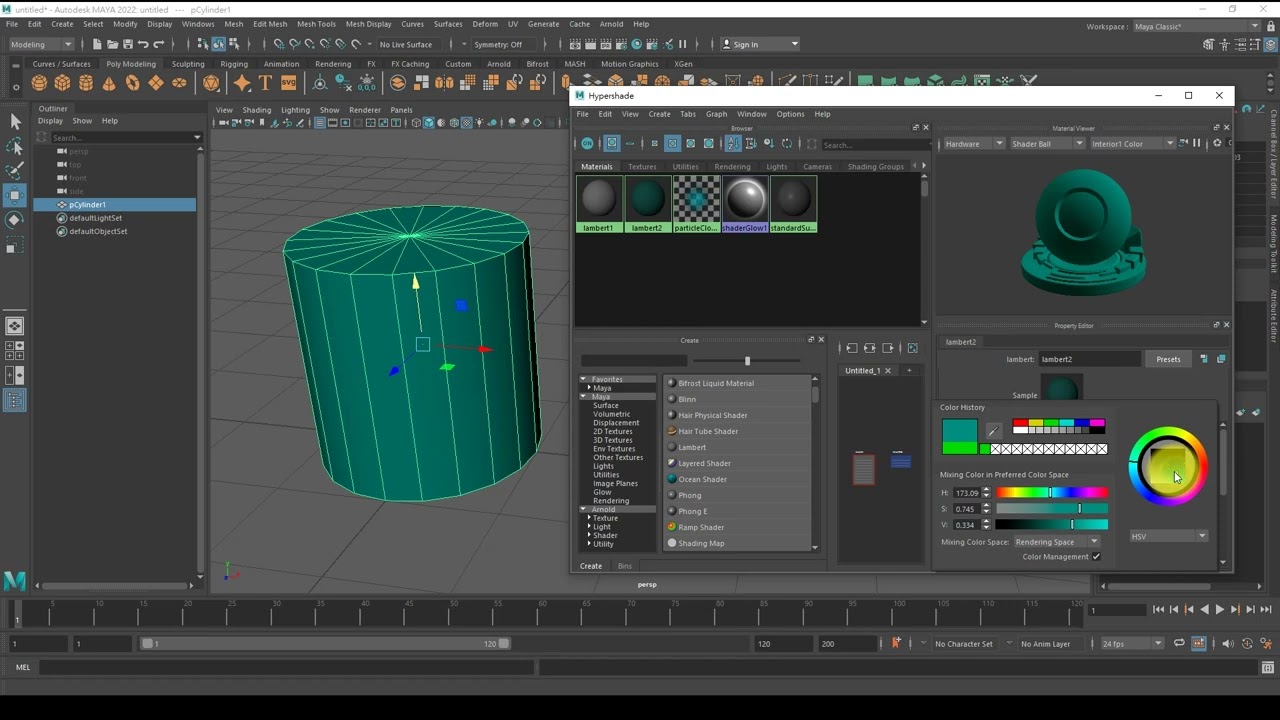Open the Interior1 Color environment dropdown
This screenshot has height=720, width=1280.
pyautogui.click(x=1132, y=144)
